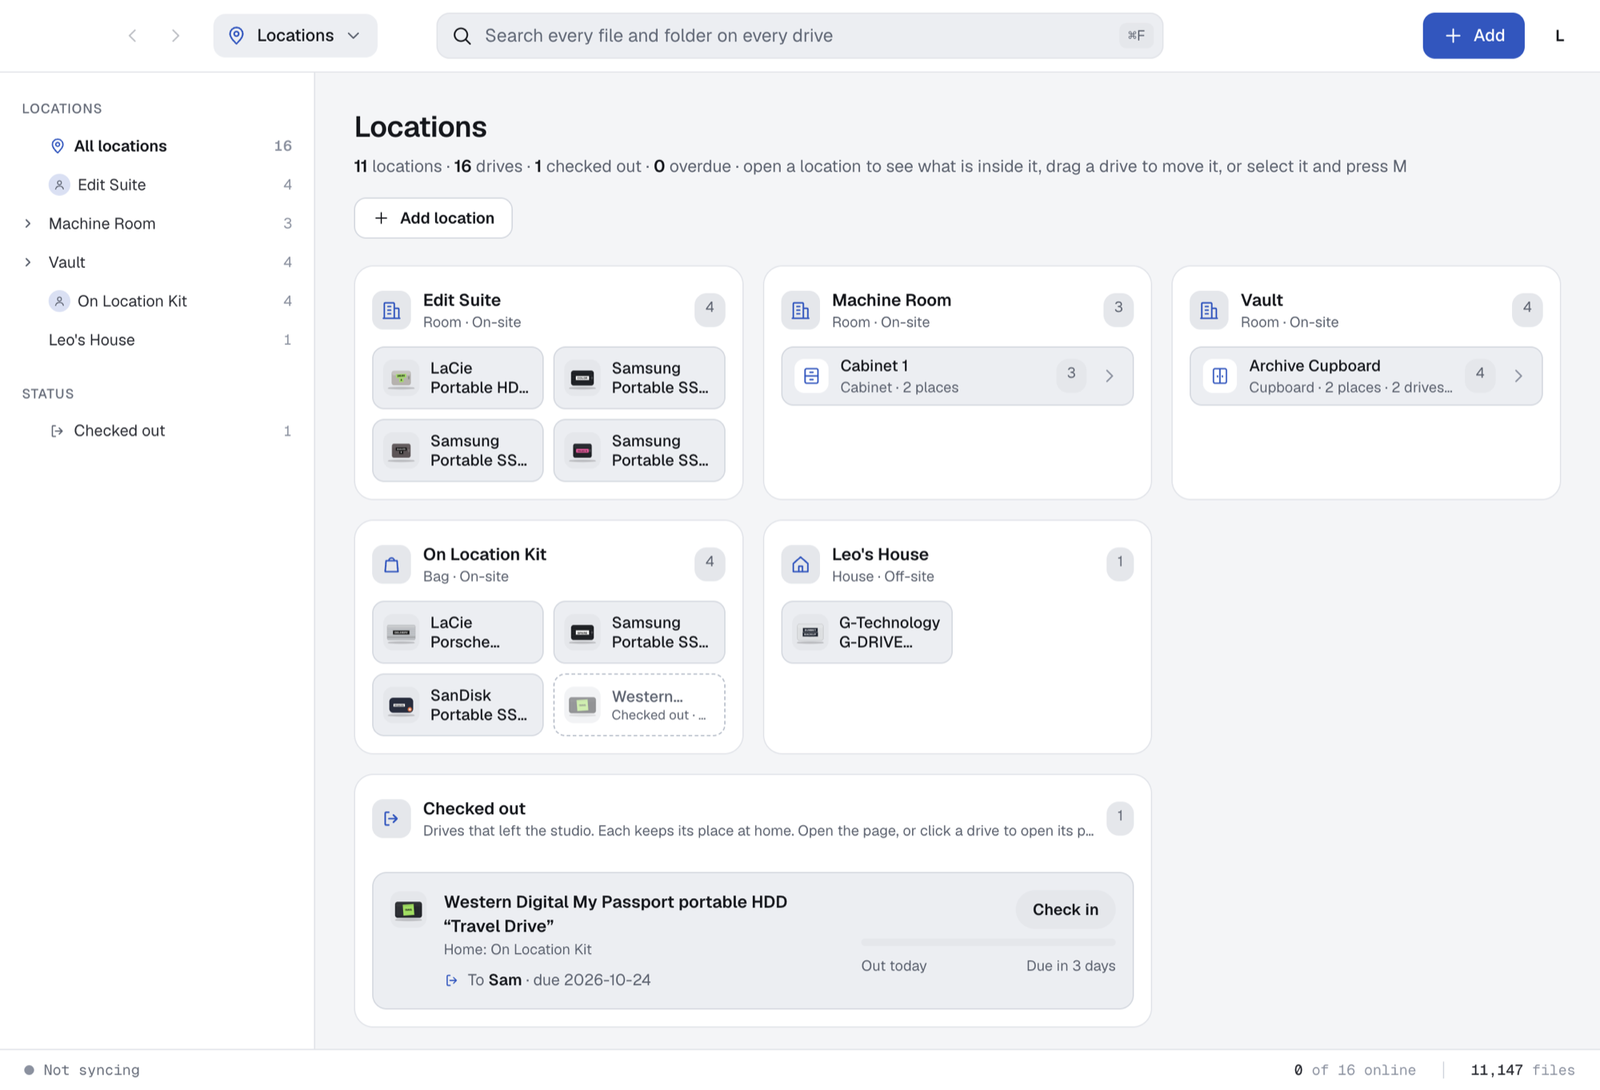Click the Vault card building icon
This screenshot has height=1090, width=1600.
coord(1209,310)
